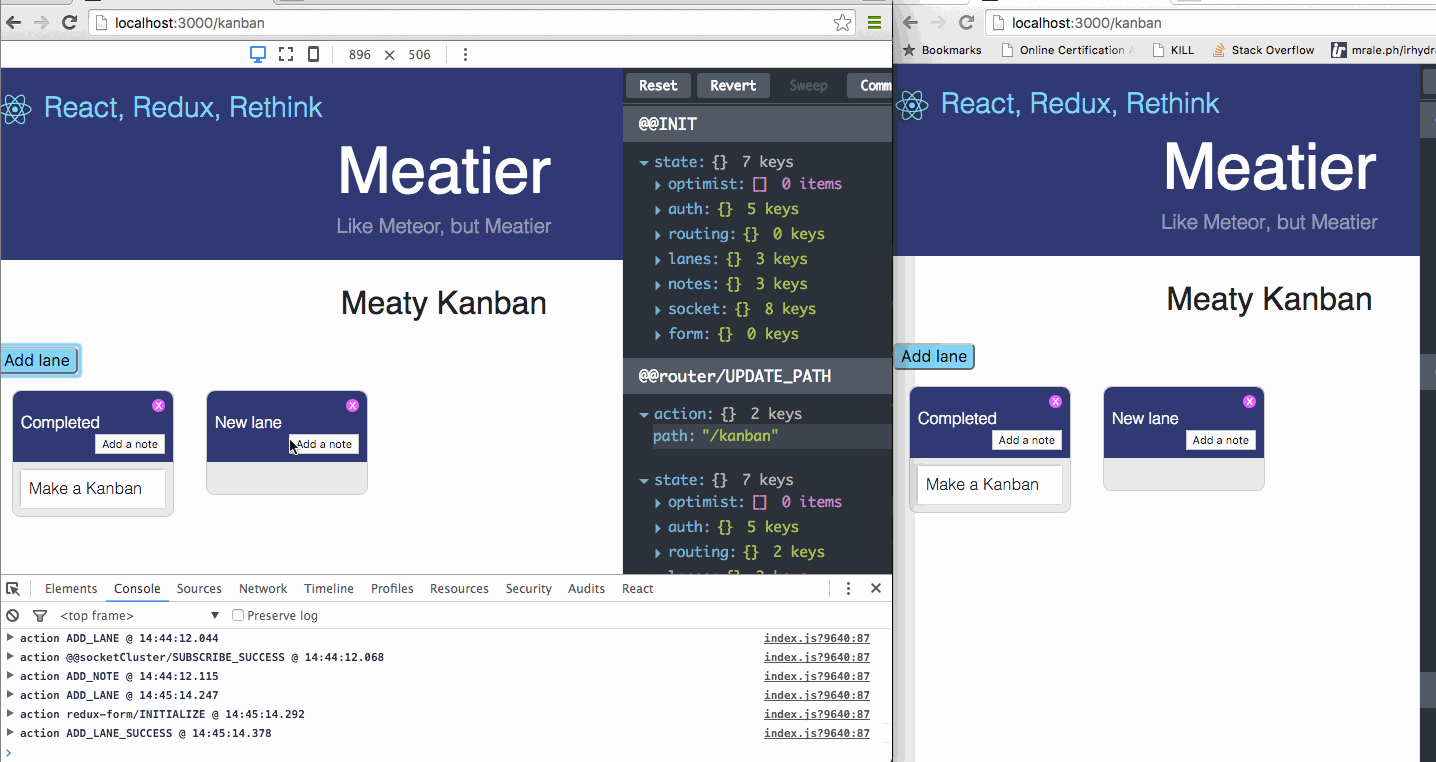Viewport: 1436px width, 762px height.
Task: Open the Bookmarks star folder in right window
Action: click(942, 50)
